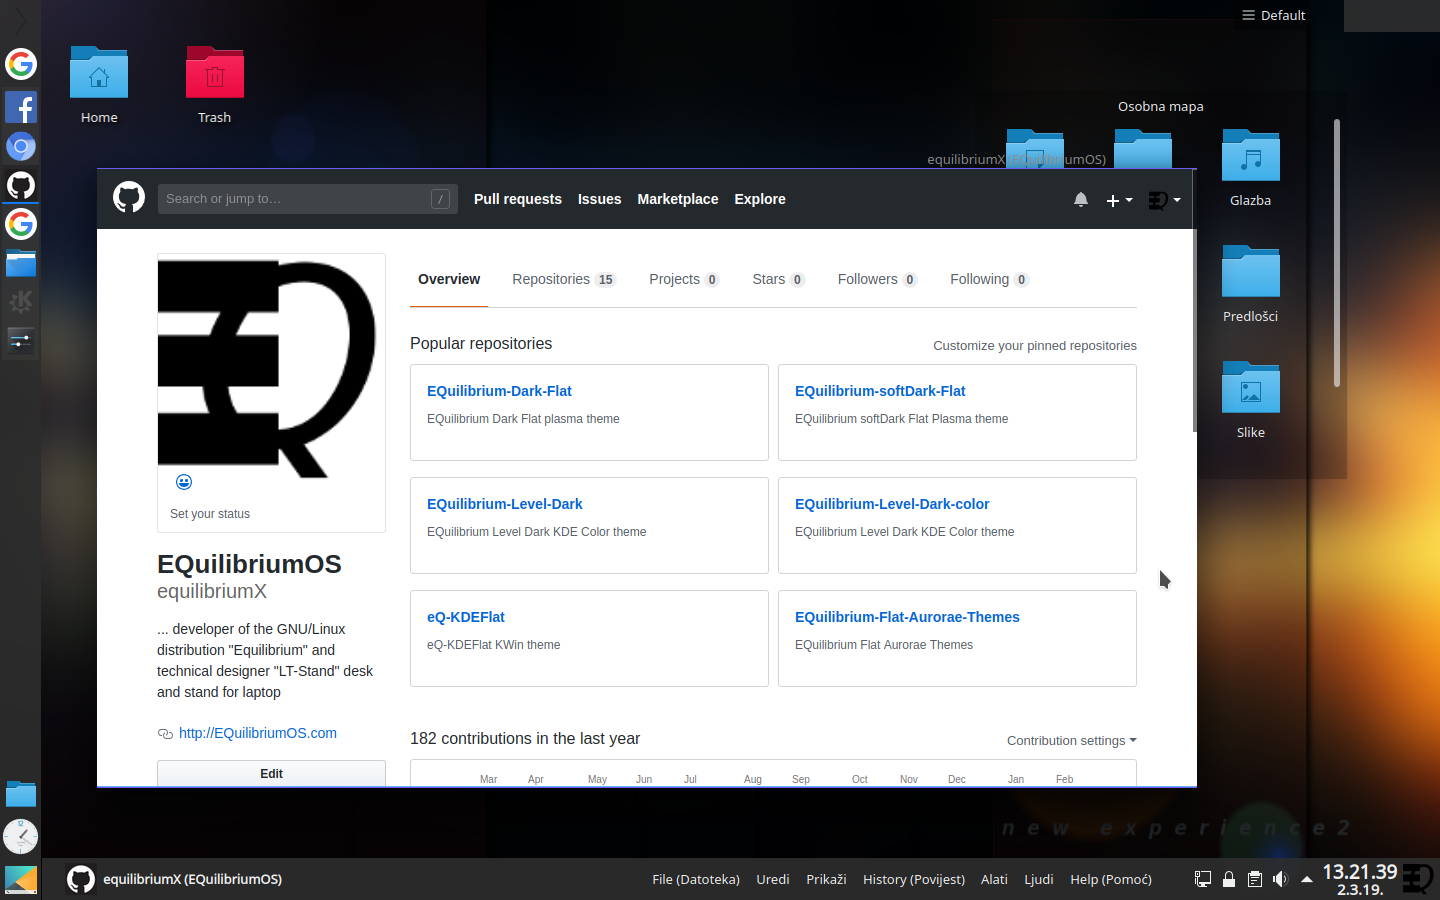
Task: Open the Help (Pomoć) menu
Action: [1111, 879]
